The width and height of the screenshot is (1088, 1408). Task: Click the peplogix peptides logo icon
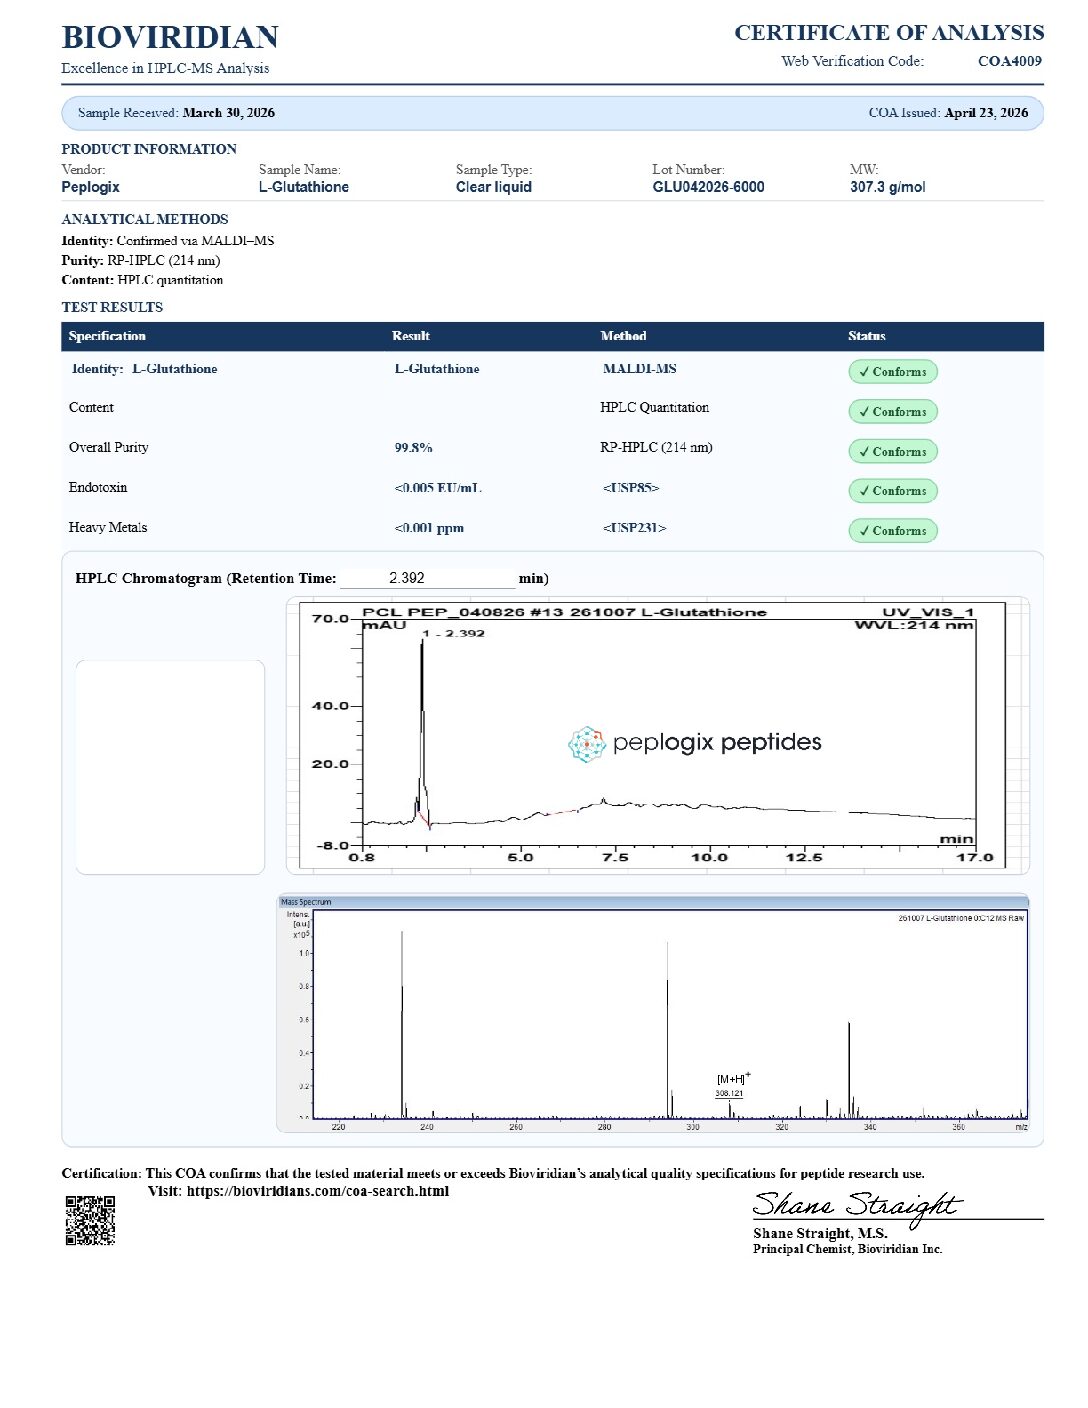coord(587,744)
